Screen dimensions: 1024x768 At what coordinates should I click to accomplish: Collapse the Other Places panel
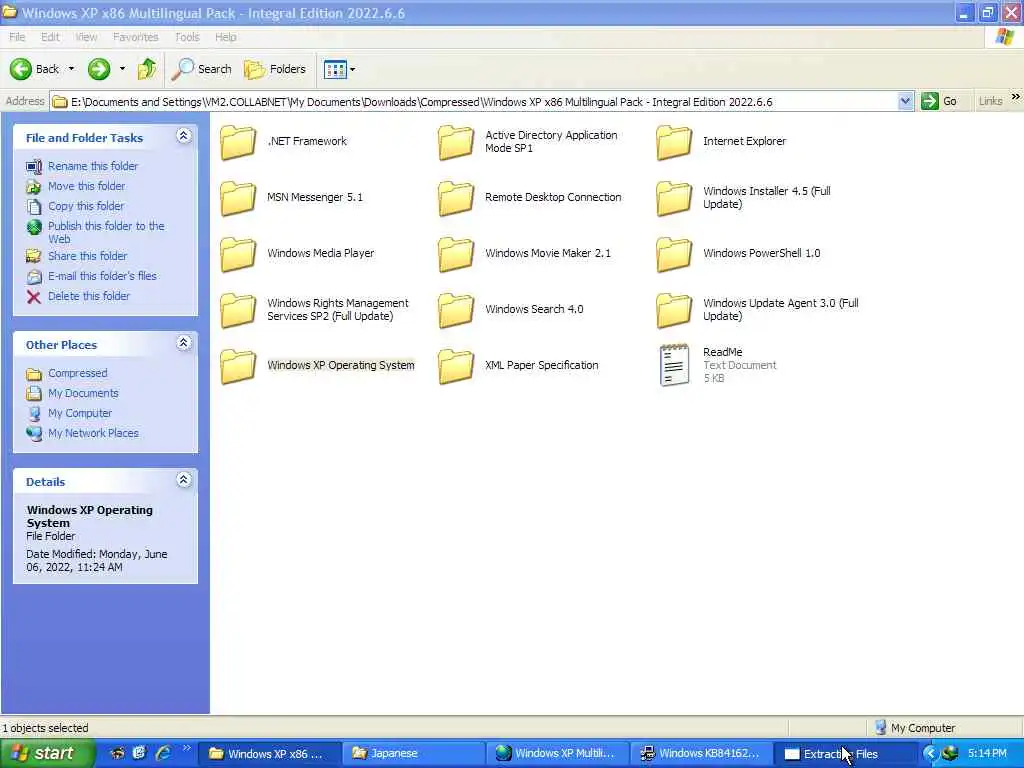pyautogui.click(x=184, y=343)
